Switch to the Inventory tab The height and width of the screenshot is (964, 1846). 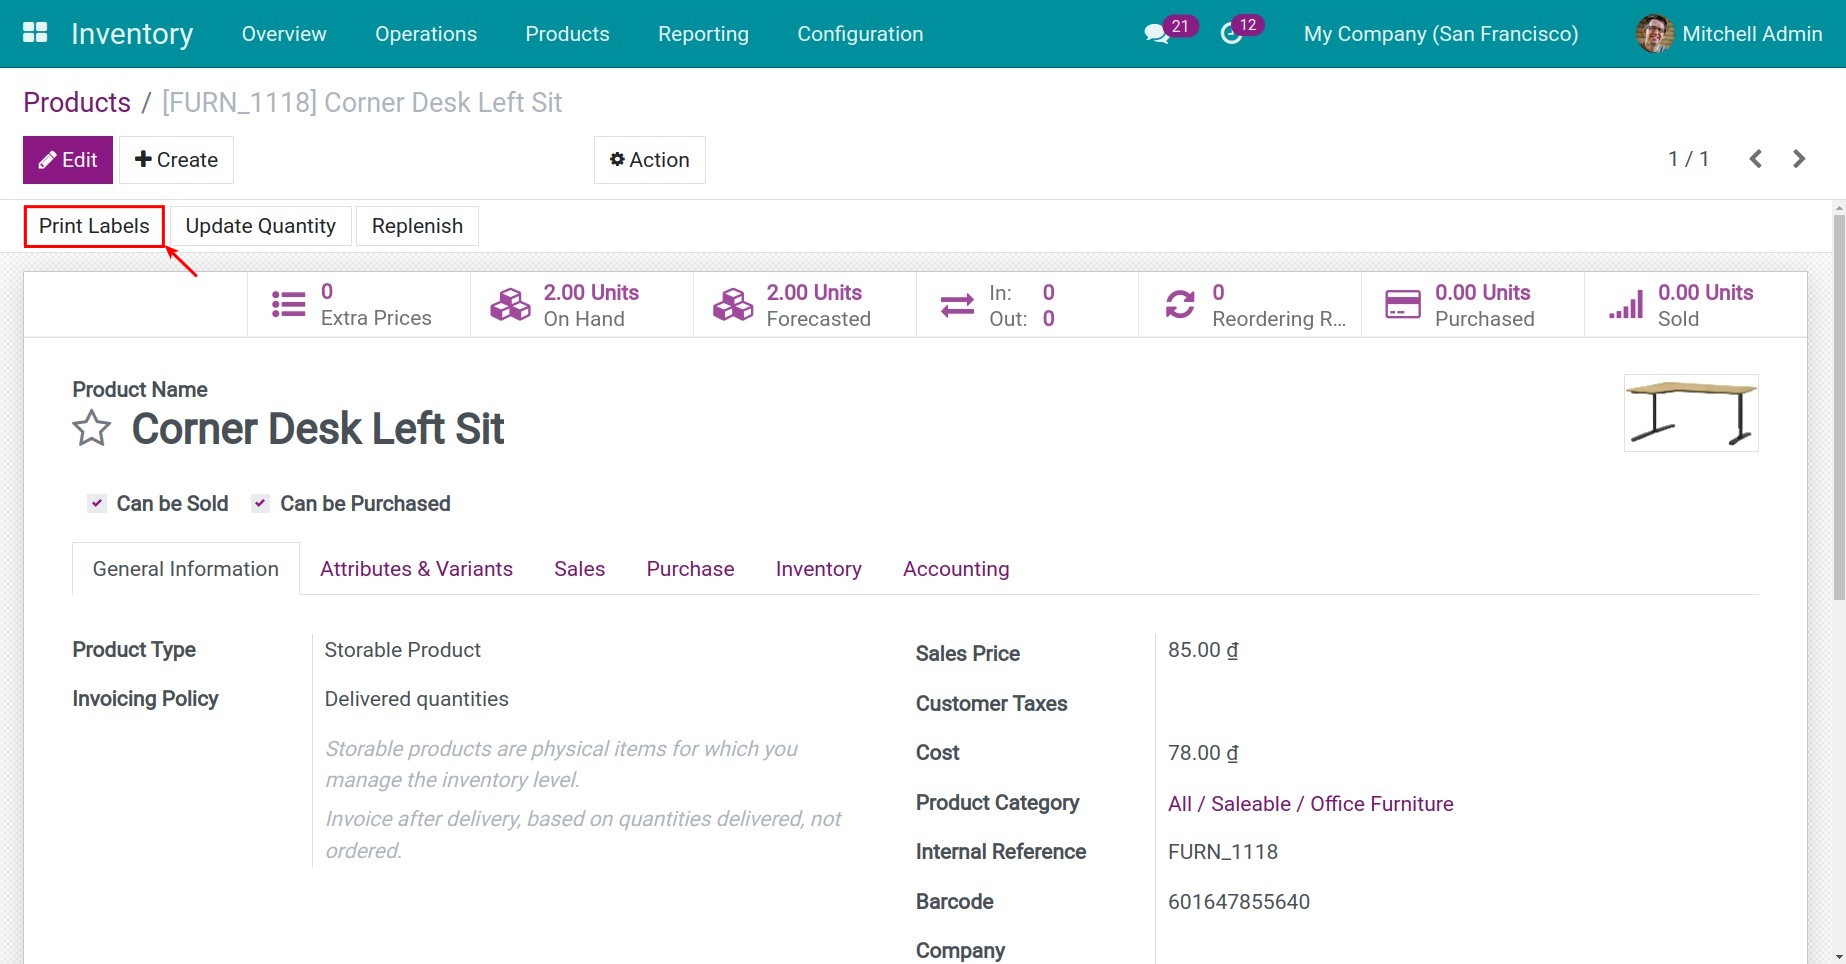click(819, 569)
